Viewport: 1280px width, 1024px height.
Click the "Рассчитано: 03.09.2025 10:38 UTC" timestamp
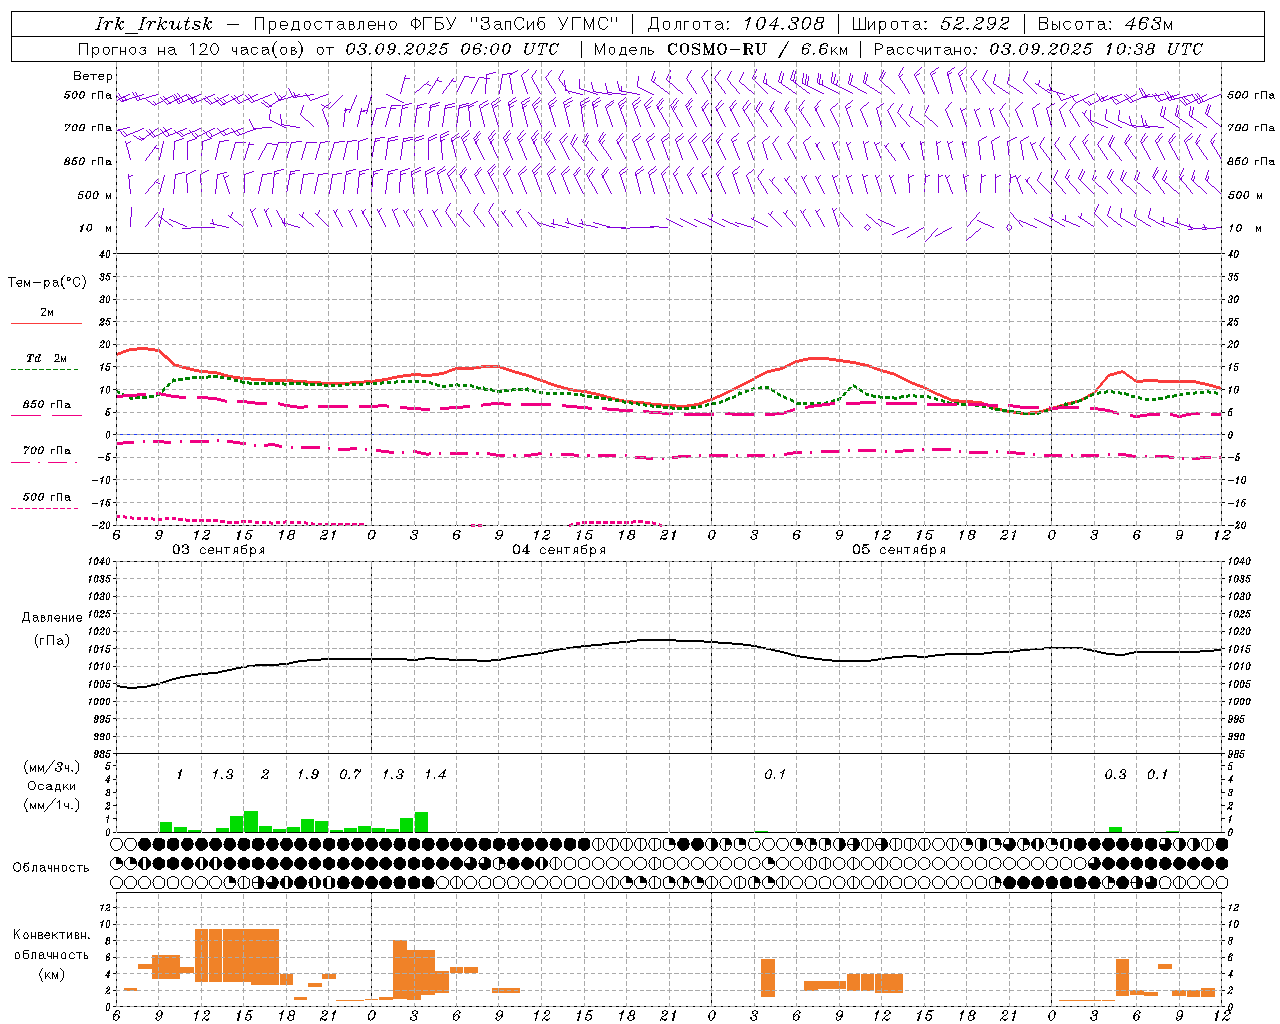pos(1038,49)
